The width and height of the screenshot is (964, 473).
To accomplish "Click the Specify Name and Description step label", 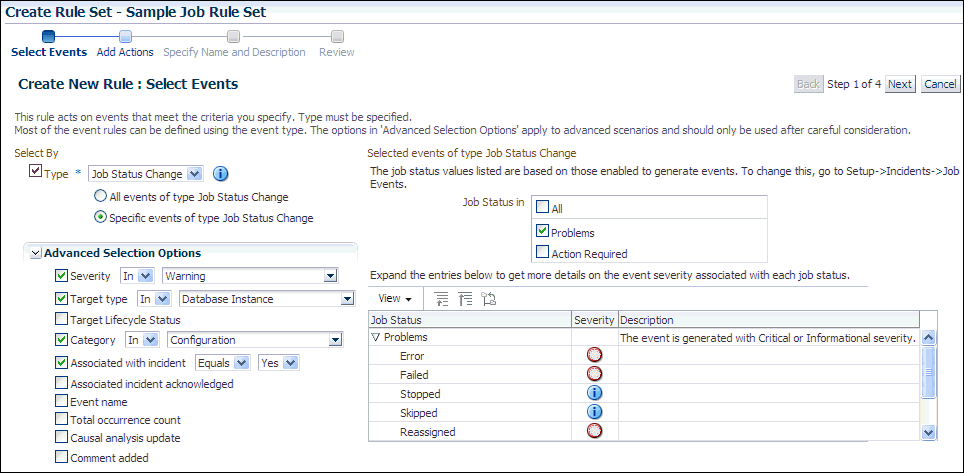I will (234, 52).
